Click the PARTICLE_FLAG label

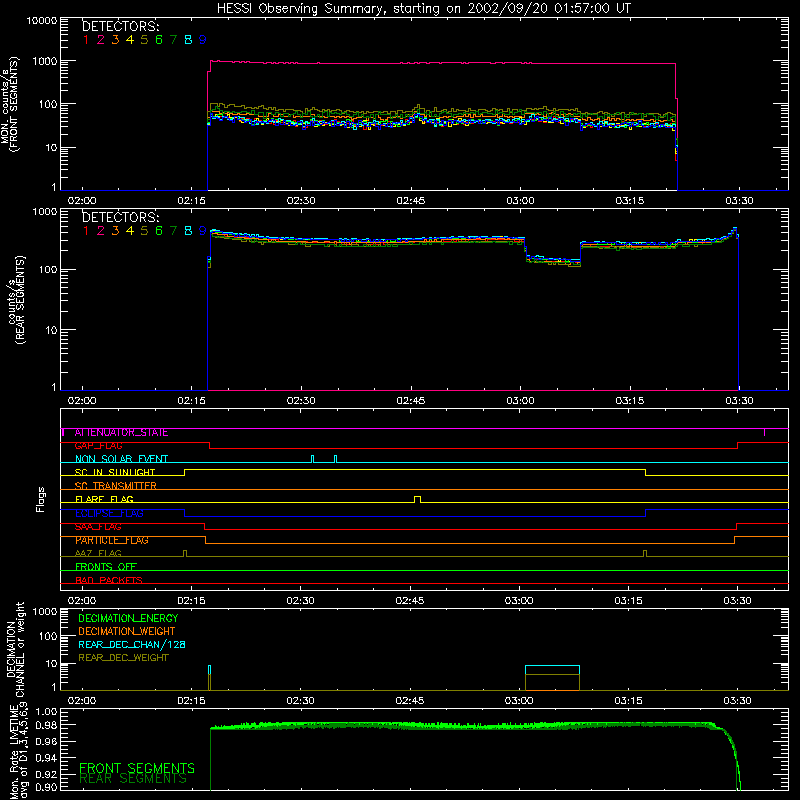point(112,540)
